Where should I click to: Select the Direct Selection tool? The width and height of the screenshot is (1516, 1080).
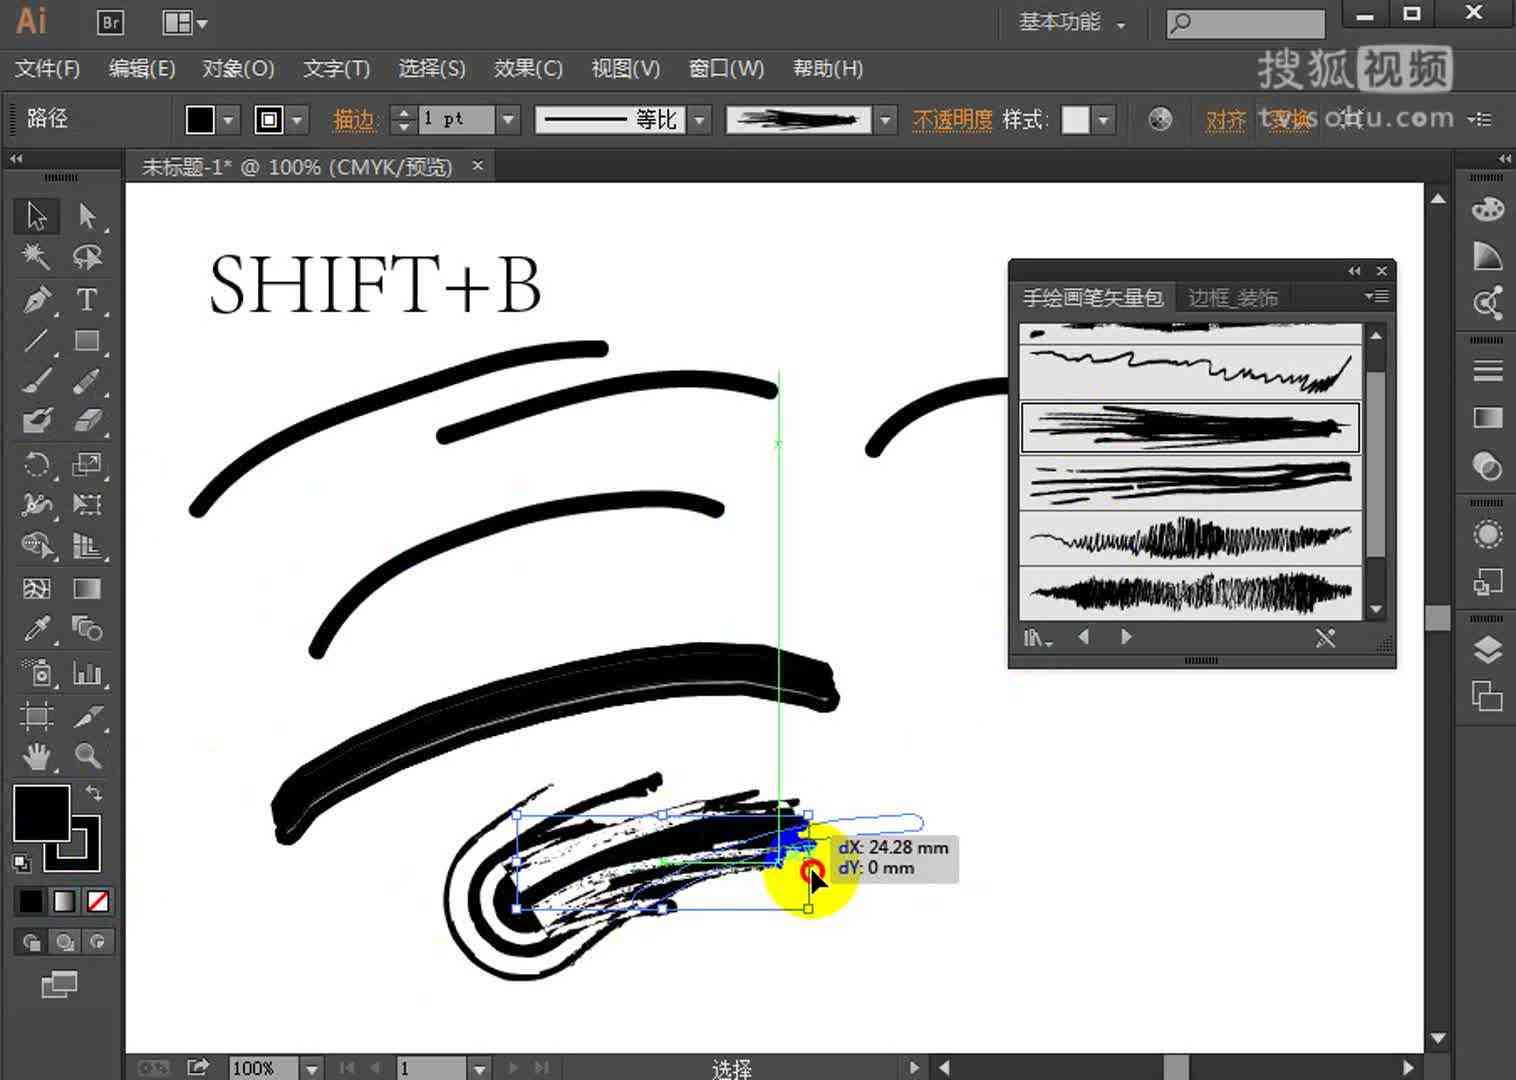coord(87,215)
